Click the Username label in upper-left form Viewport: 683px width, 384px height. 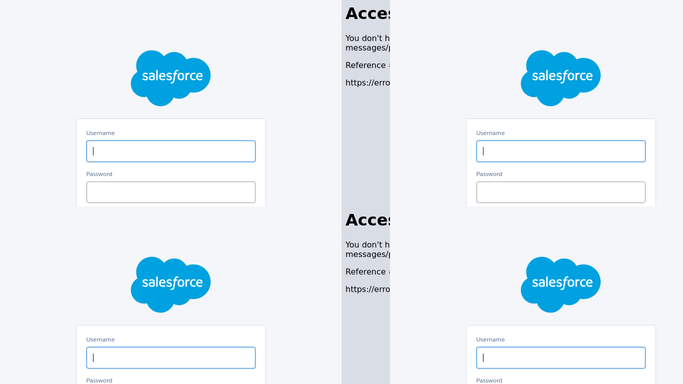(100, 133)
